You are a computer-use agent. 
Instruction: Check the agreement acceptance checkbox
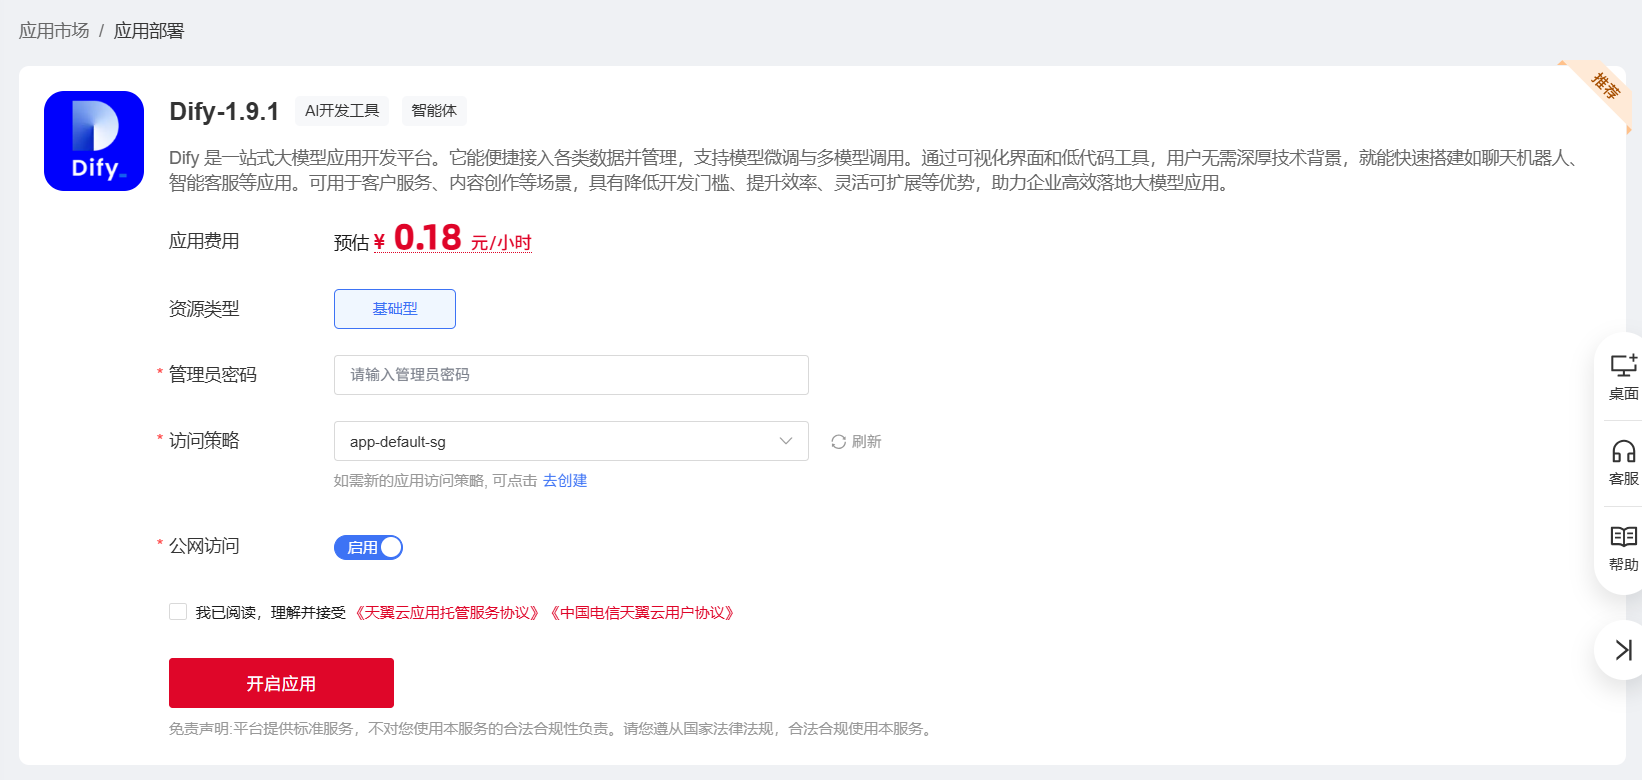pyautogui.click(x=178, y=611)
